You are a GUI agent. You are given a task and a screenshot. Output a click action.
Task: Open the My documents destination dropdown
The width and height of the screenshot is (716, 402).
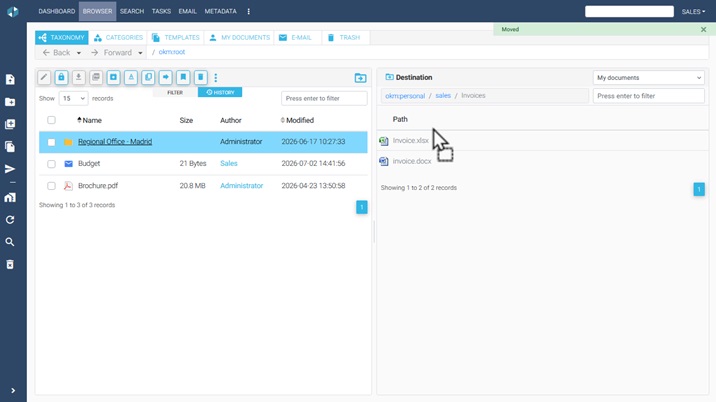point(648,78)
